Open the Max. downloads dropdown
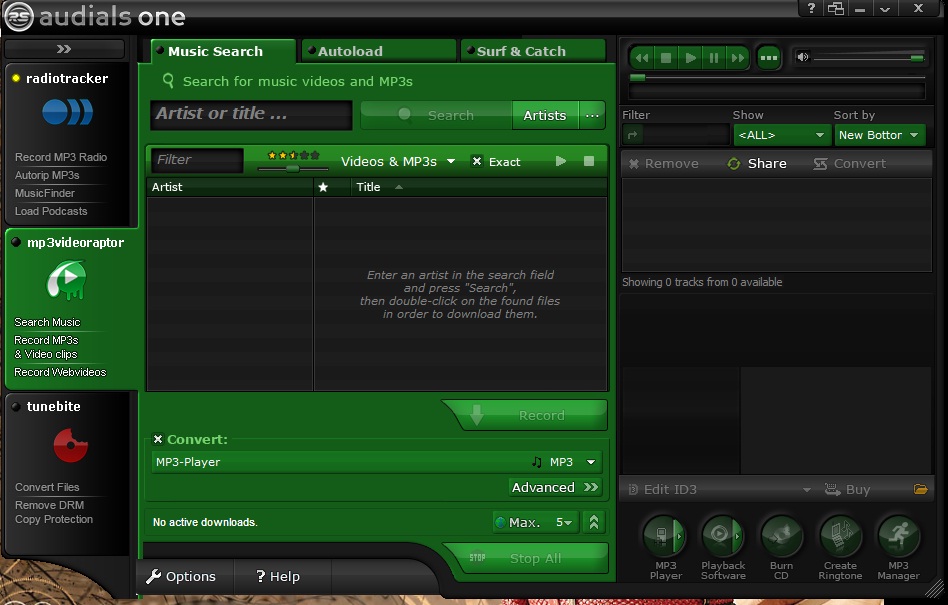The height and width of the screenshot is (605, 948). point(536,522)
